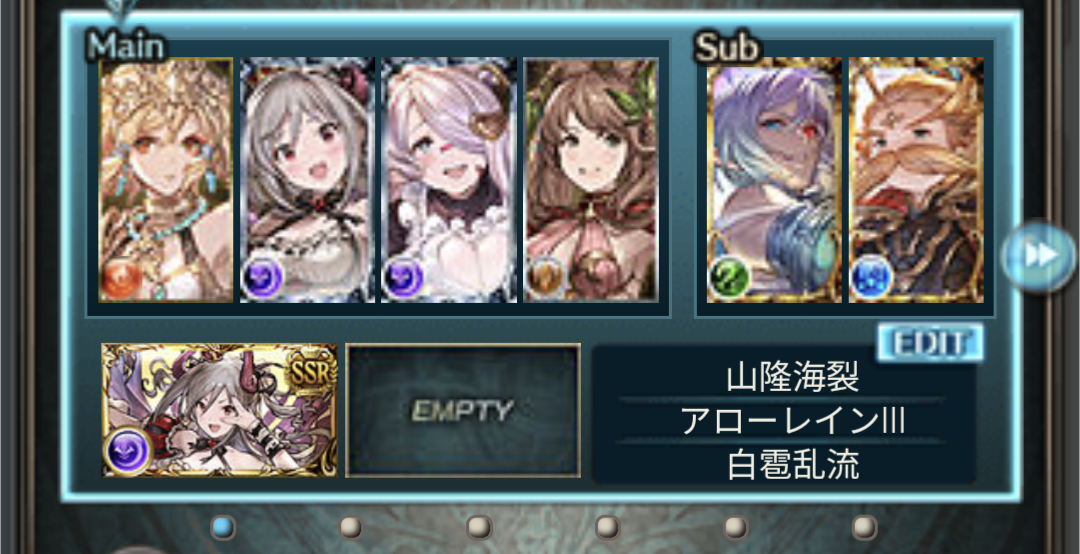
Task: Select the gray-haired main character with horn
Action: tap(307, 180)
